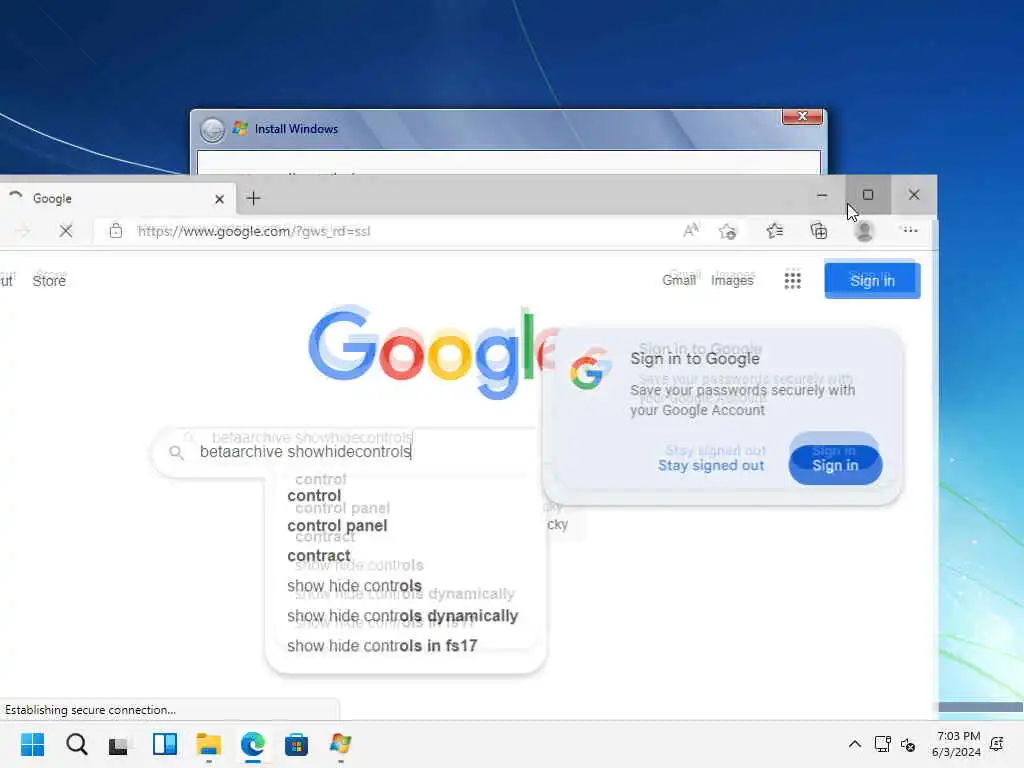Open Microsoft Store from the taskbar
The height and width of the screenshot is (768, 1024).
pos(296,744)
